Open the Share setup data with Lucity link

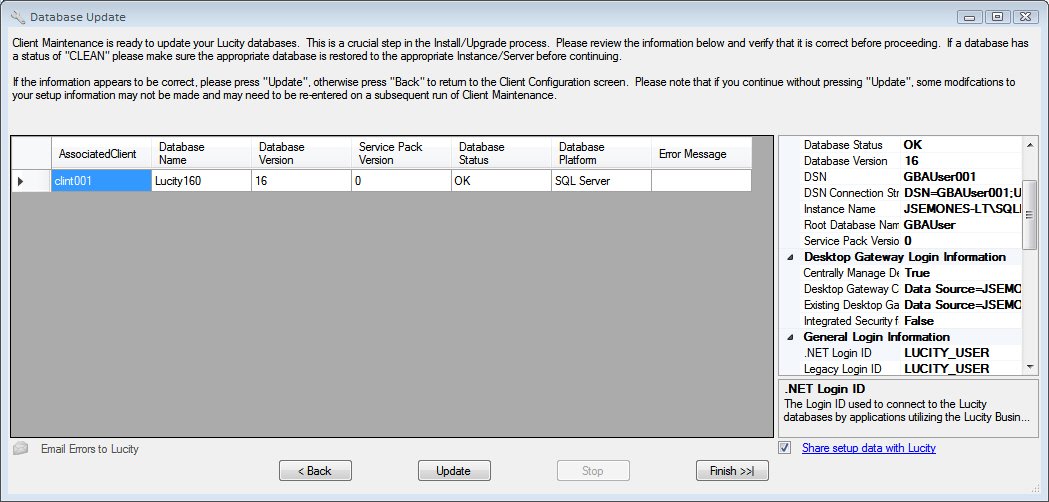pos(868,448)
